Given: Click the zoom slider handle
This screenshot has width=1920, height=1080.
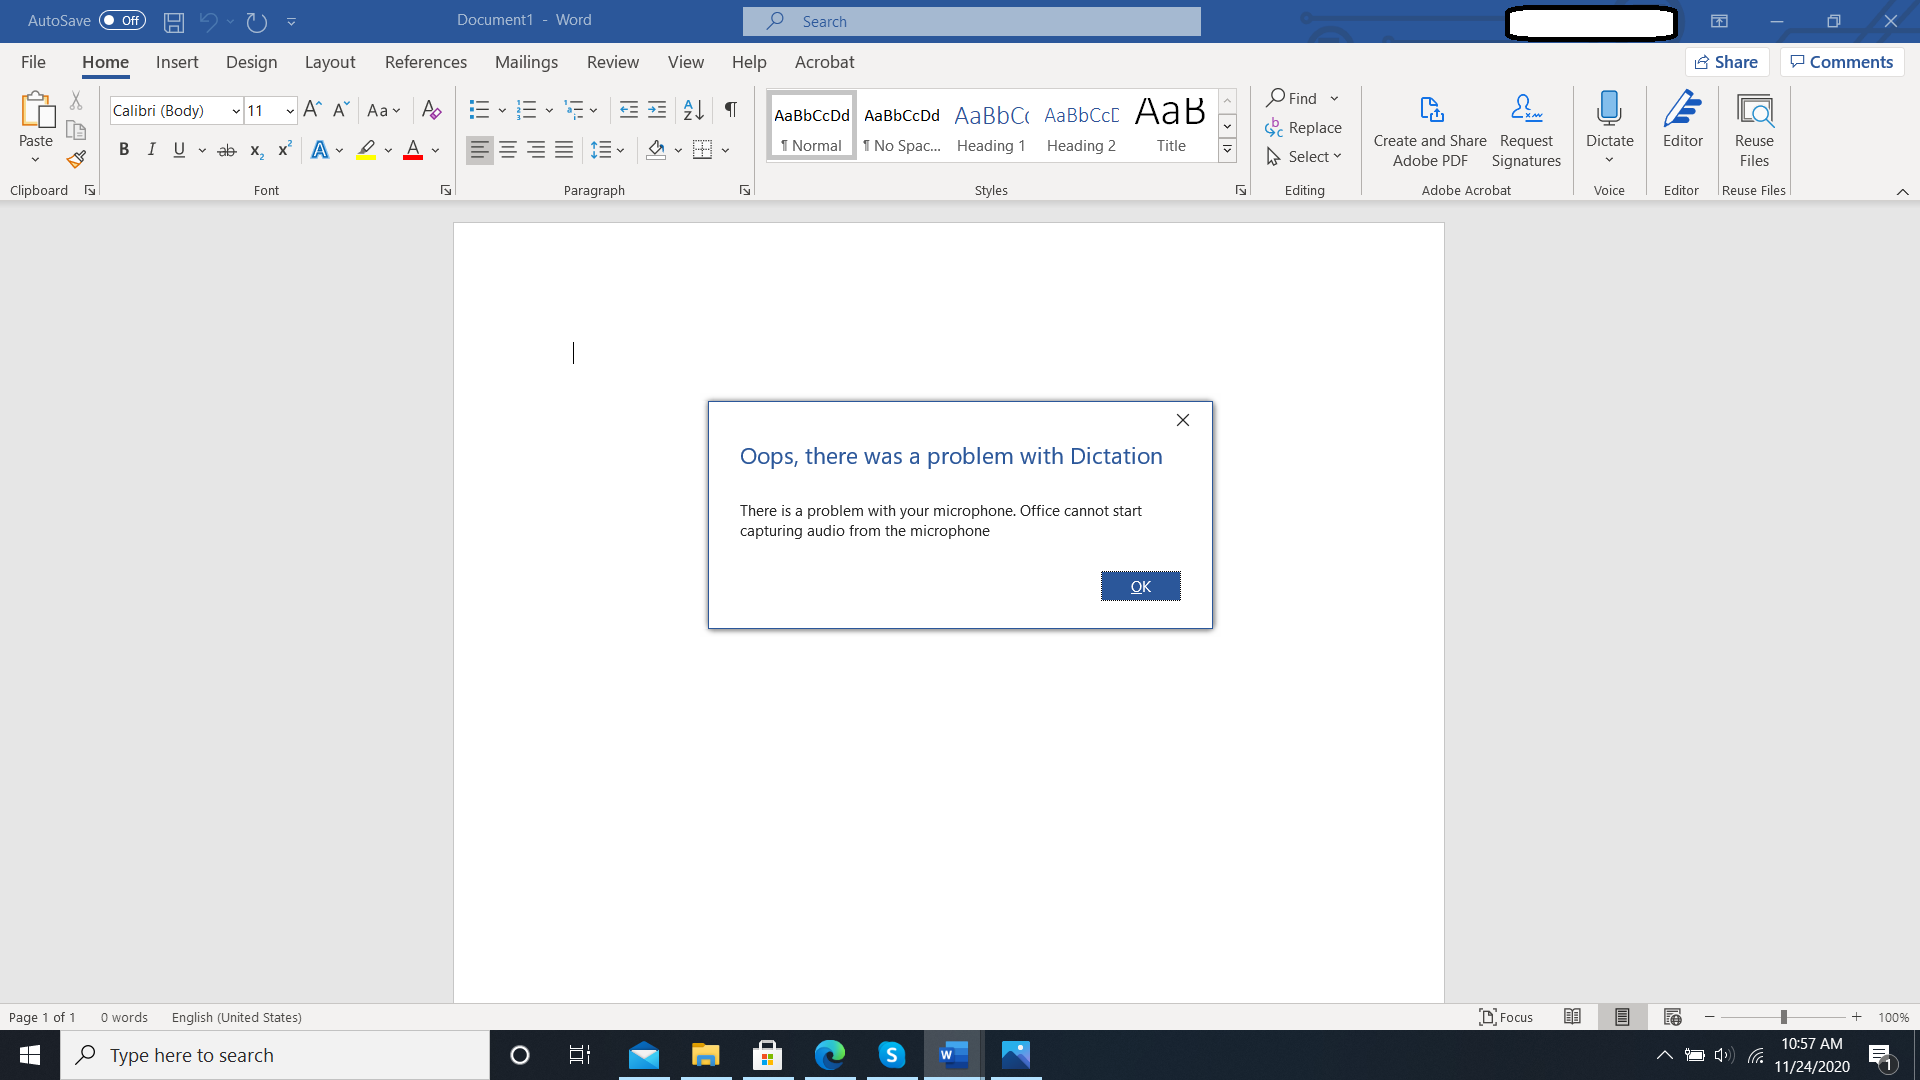Looking at the screenshot, I should [x=1783, y=1017].
